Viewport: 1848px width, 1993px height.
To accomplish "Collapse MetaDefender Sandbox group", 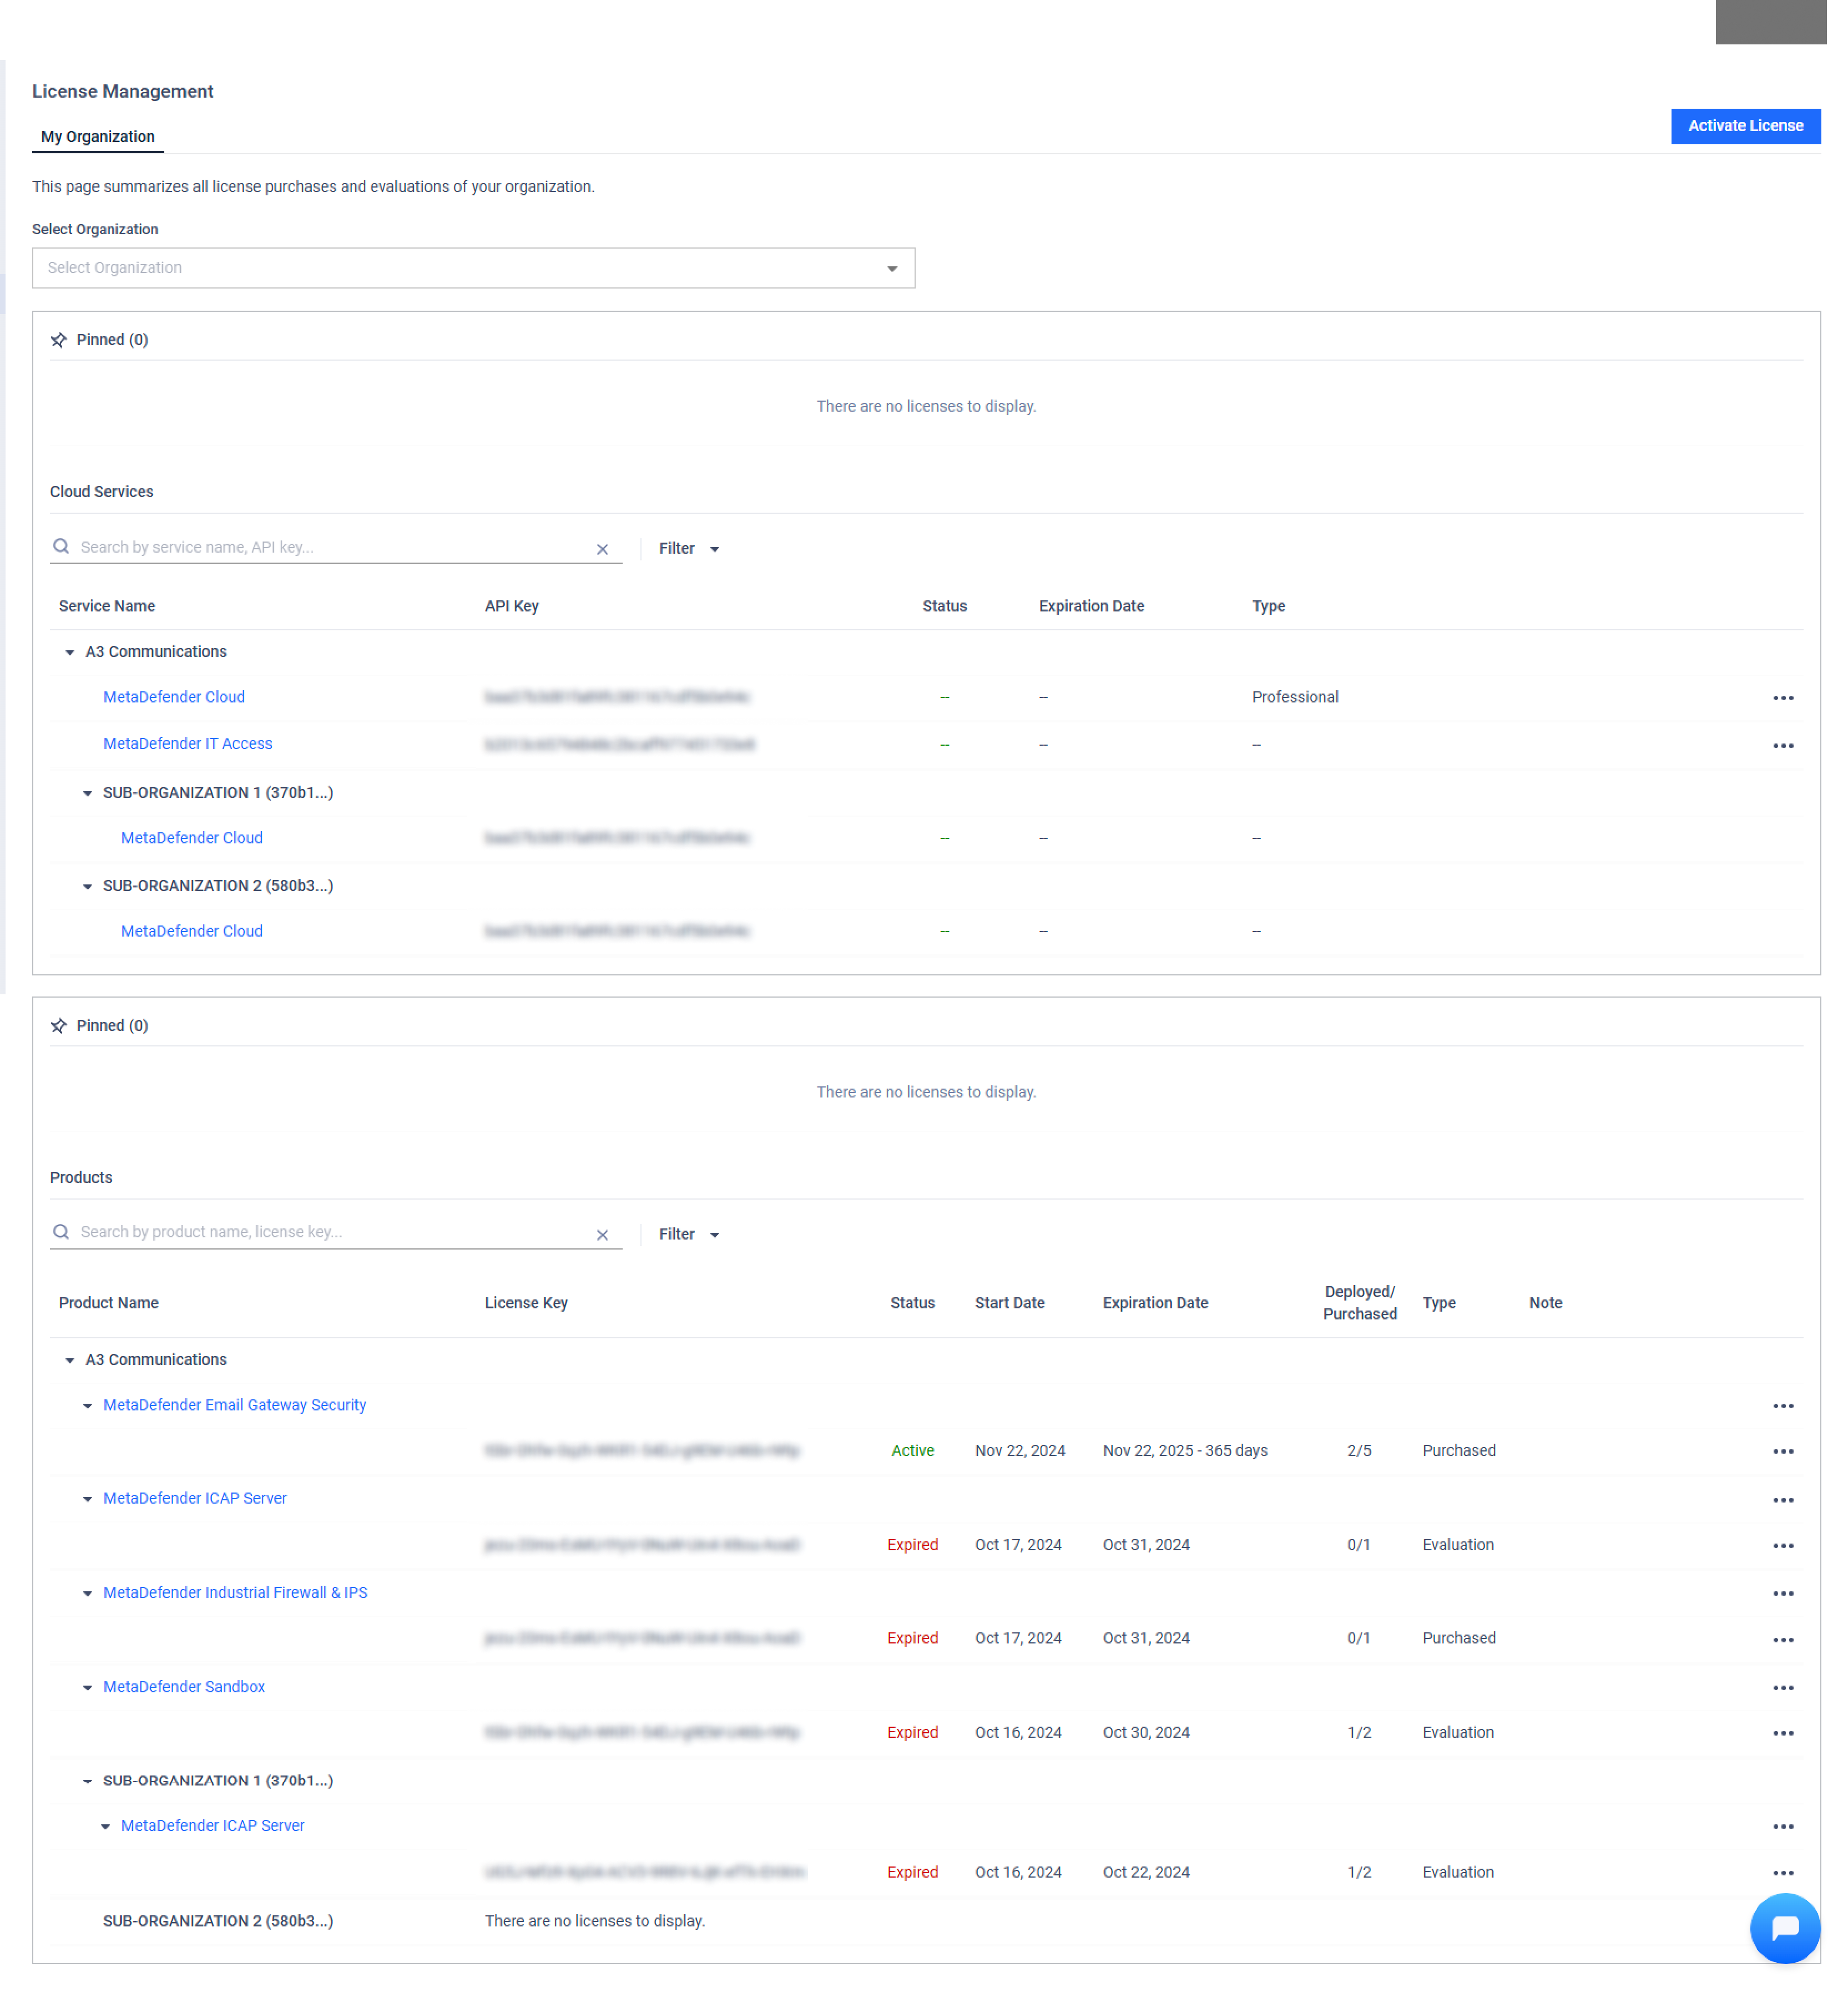I will [x=88, y=1687].
